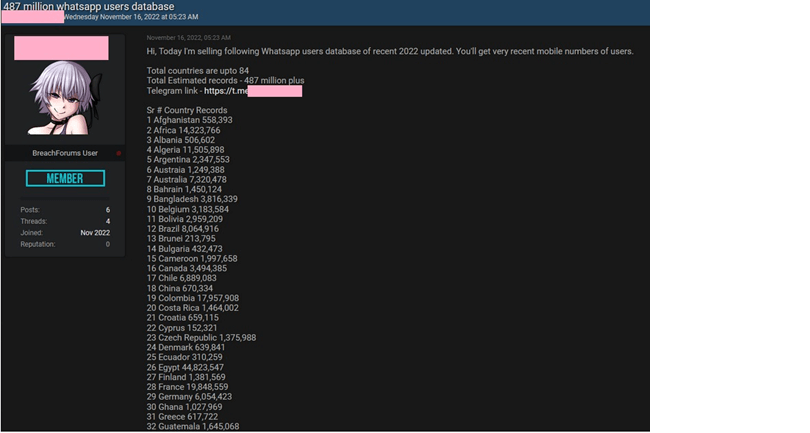Screen dimensions: 810x433
Task: Click row '25 Ecuador 310,259'
Action: click(184, 357)
